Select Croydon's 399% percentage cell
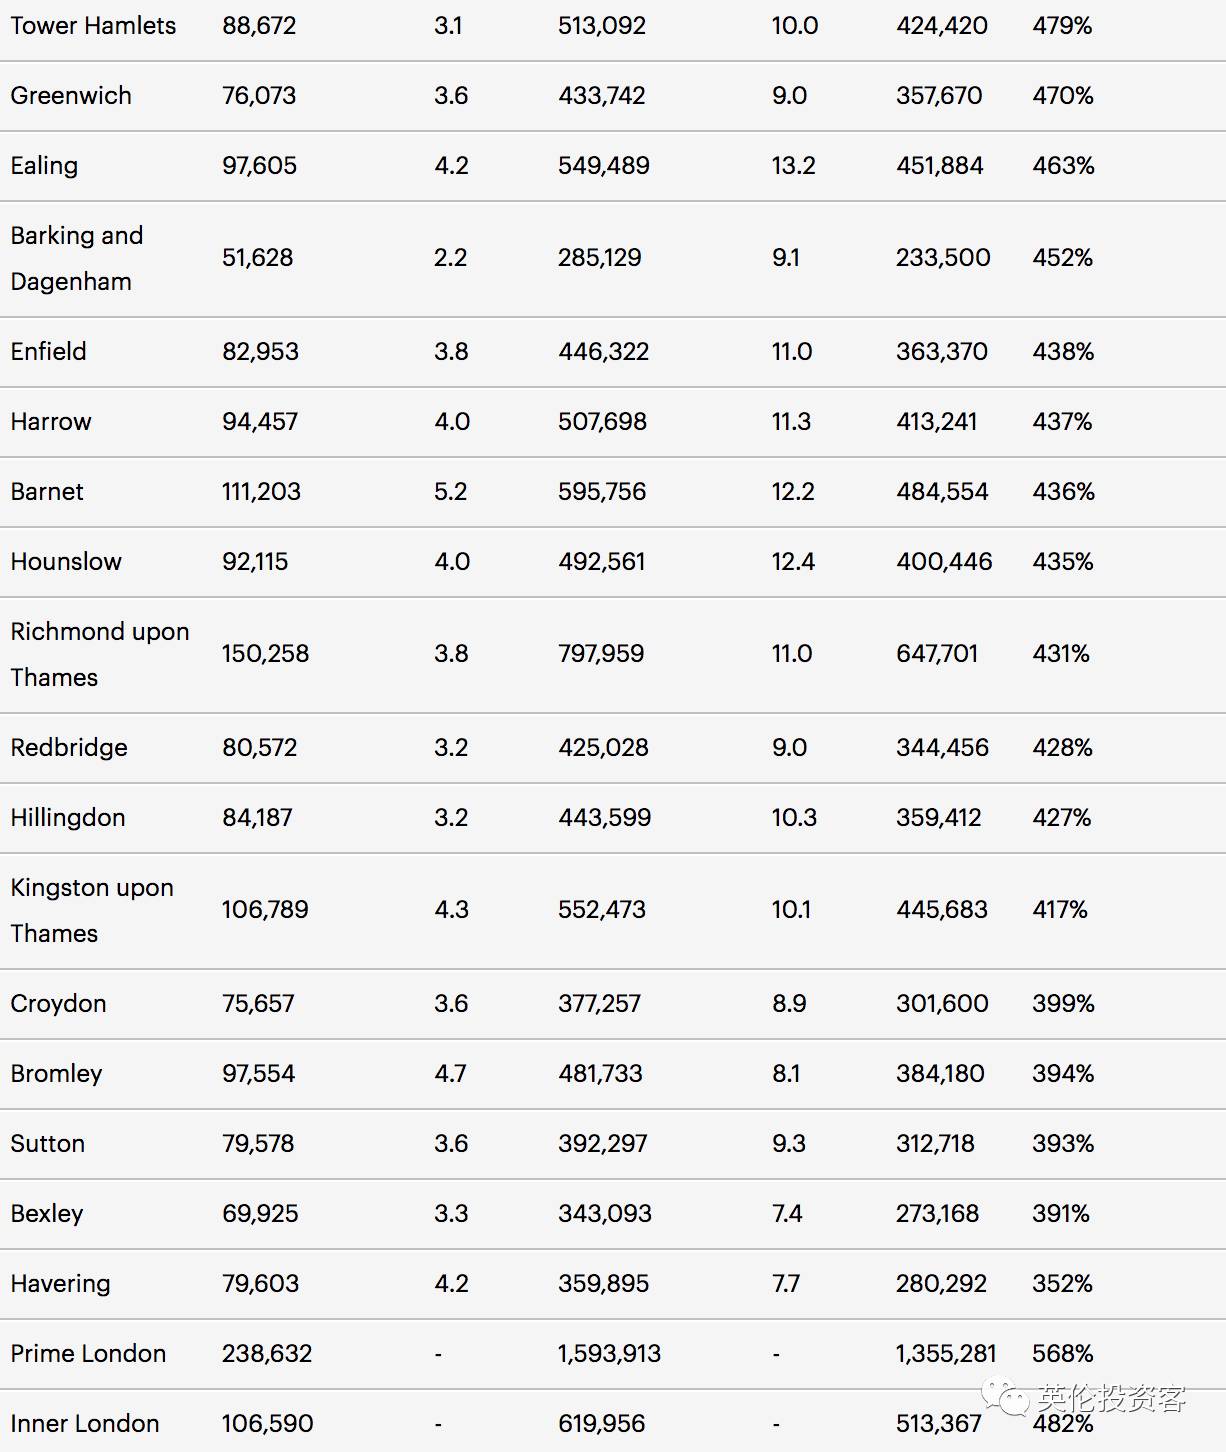Image resolution: width=1226 pixels, height=1452 pixels. (x=1063, y=1004)
